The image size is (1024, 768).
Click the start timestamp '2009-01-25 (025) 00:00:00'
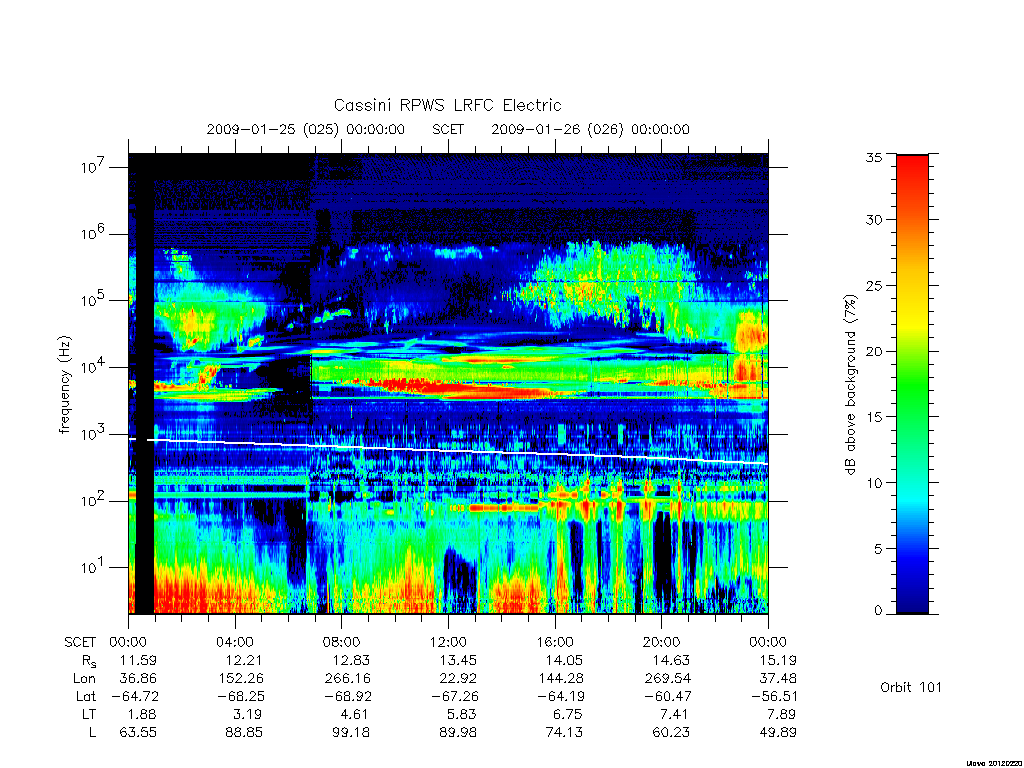(x=306, y=129)
